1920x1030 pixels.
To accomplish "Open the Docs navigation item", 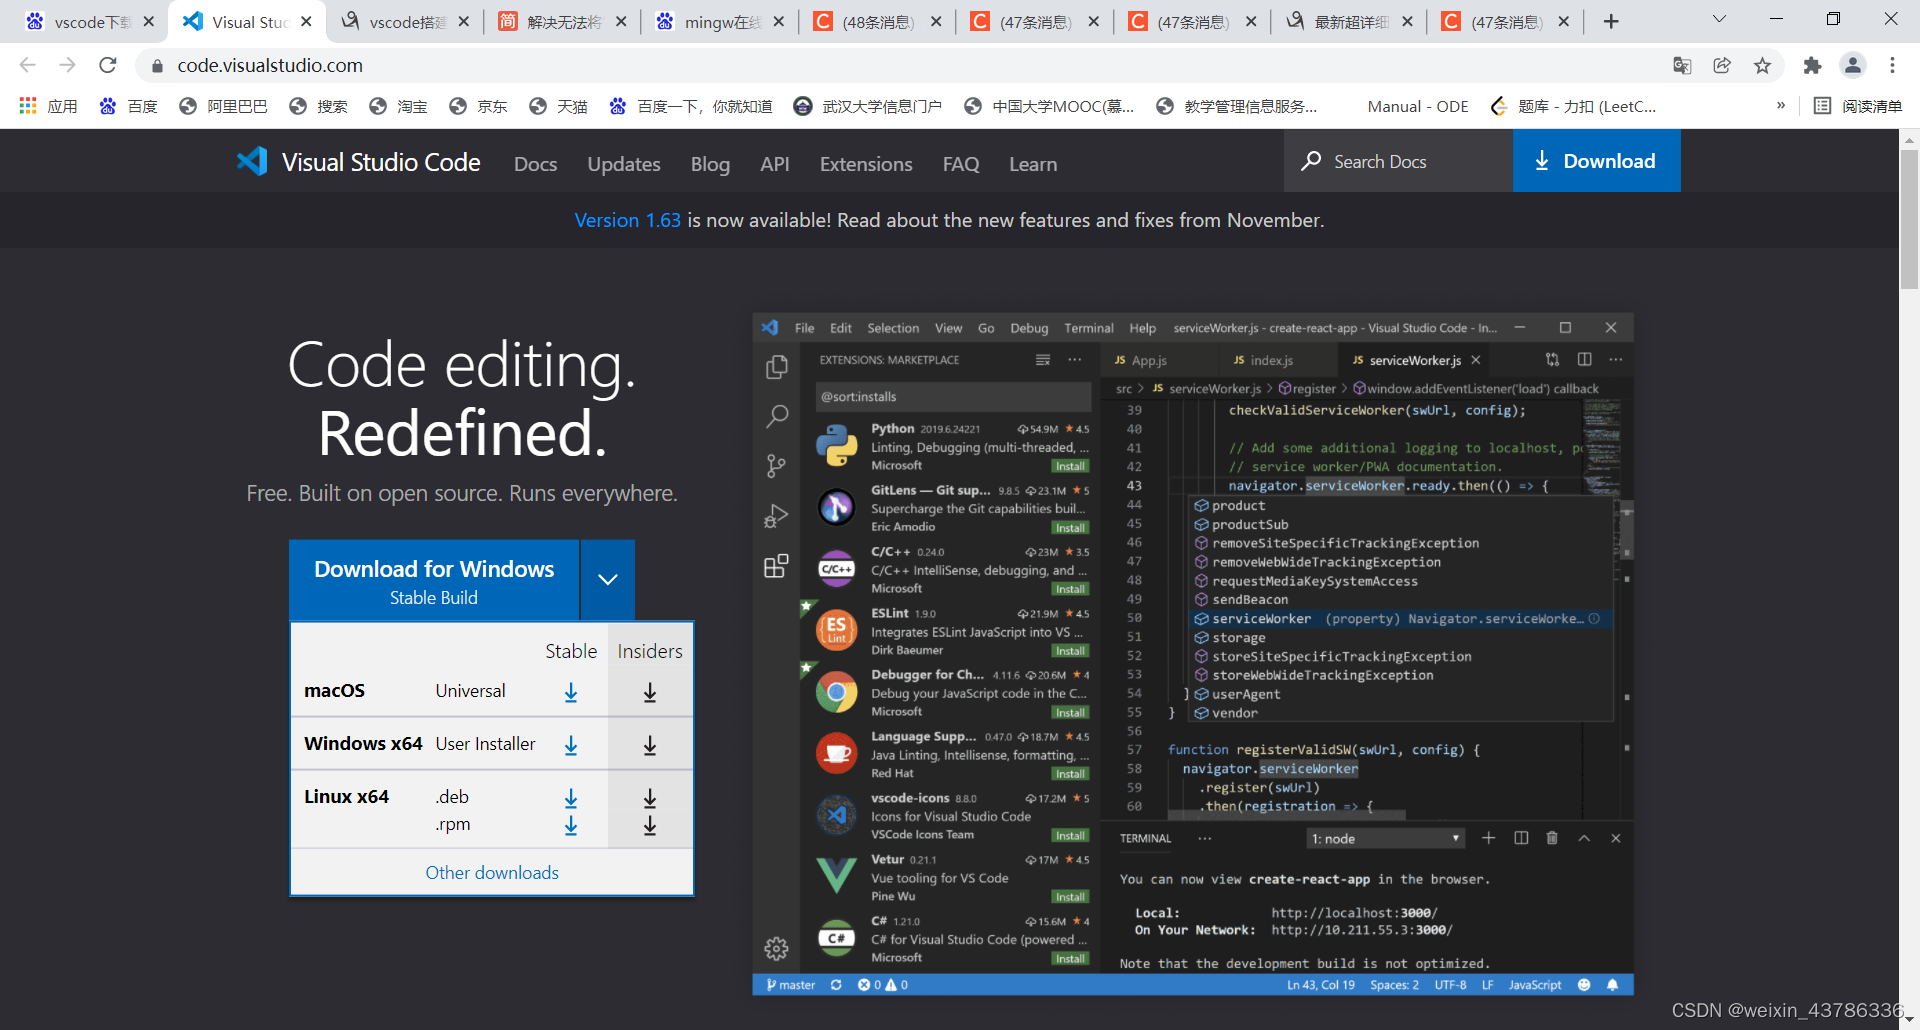I will [535, 164].
